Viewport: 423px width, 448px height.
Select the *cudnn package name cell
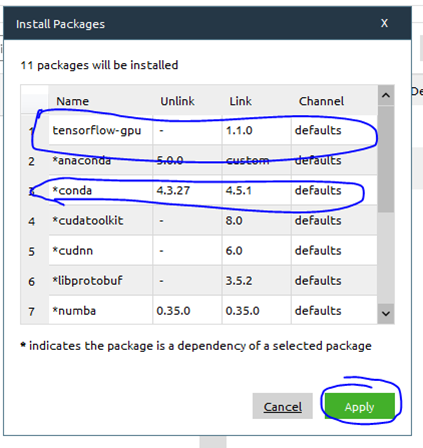click(x=100, y=250)
